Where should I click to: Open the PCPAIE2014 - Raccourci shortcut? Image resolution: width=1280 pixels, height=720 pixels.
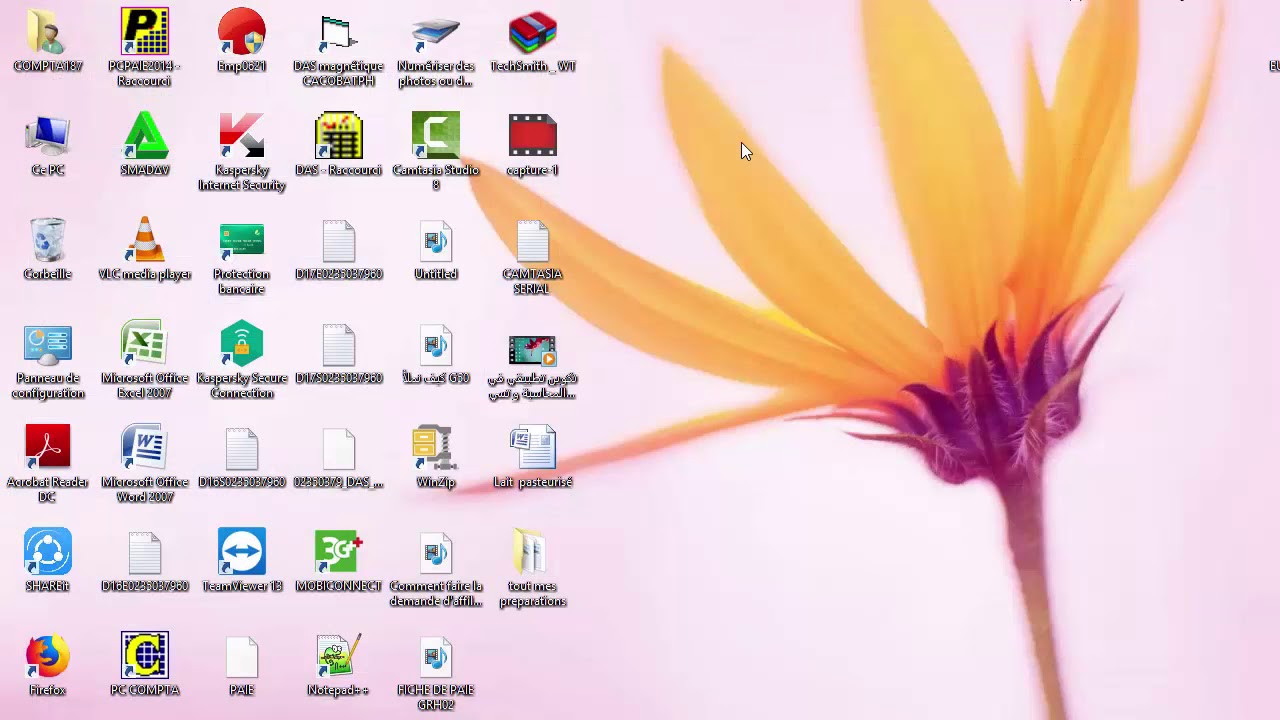click(x=145, y=32)
